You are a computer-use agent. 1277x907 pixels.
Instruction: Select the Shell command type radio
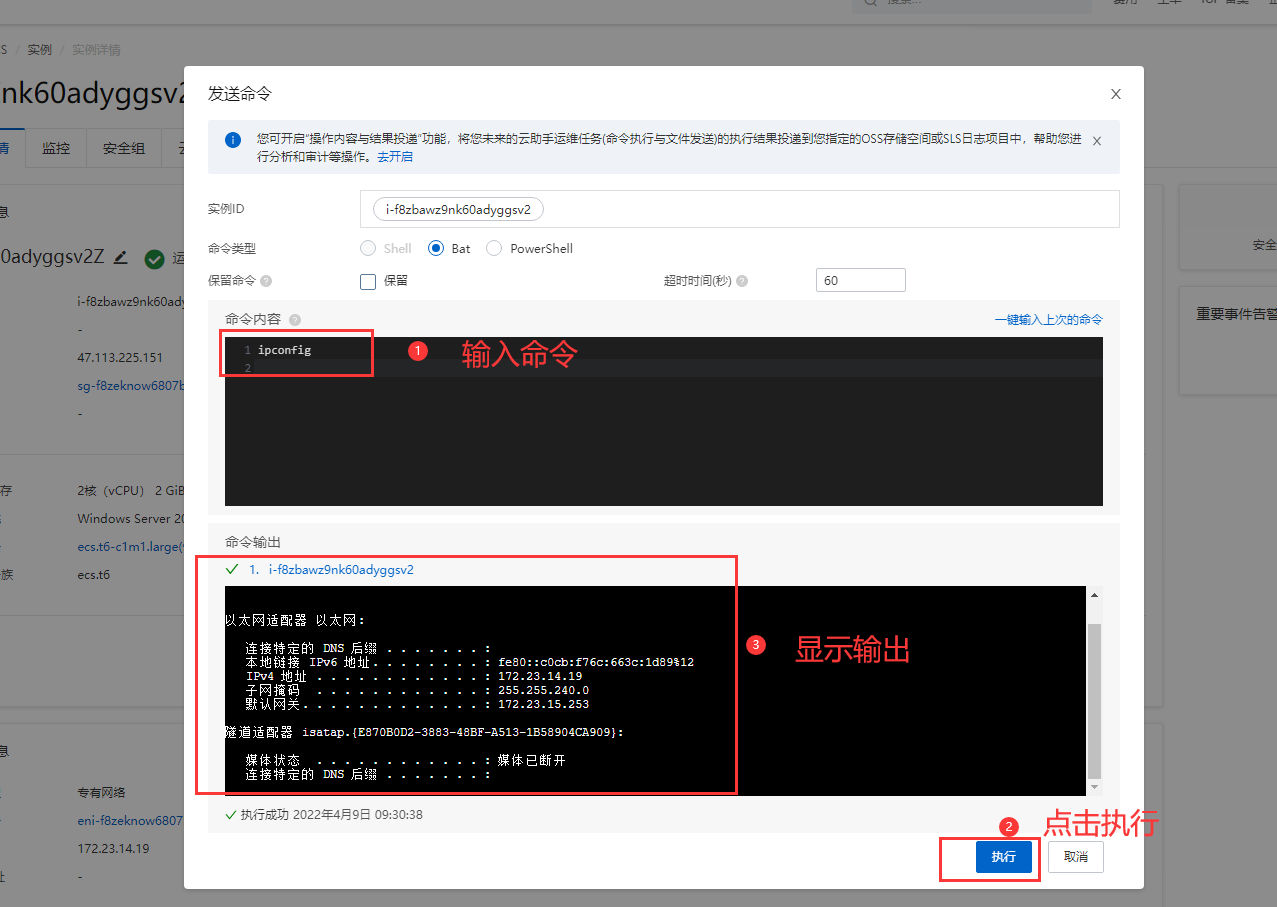368,248
